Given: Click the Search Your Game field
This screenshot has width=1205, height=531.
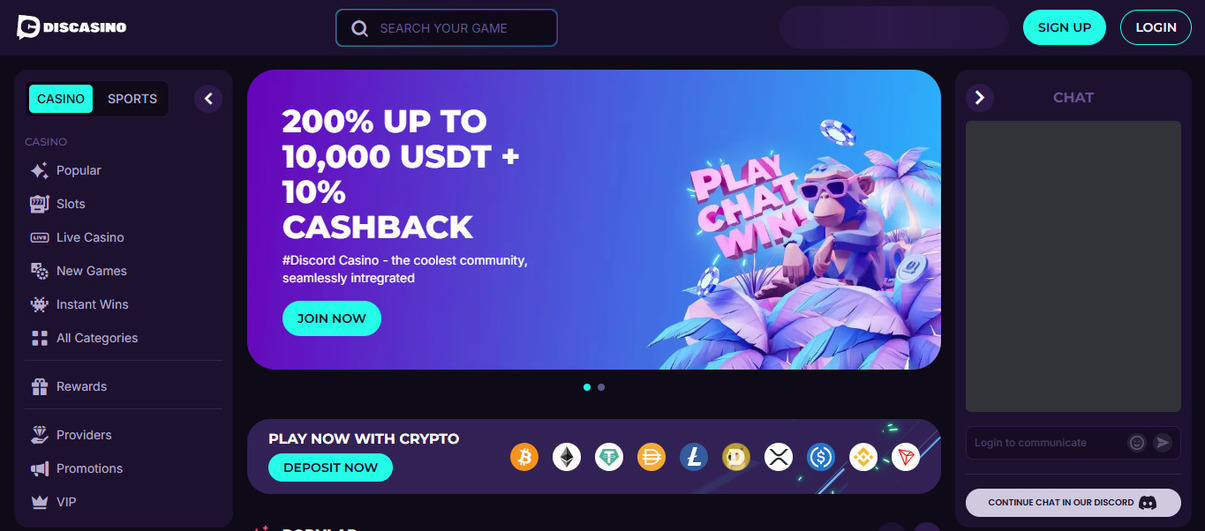Looking at the screenshot, I should [446, 28].
